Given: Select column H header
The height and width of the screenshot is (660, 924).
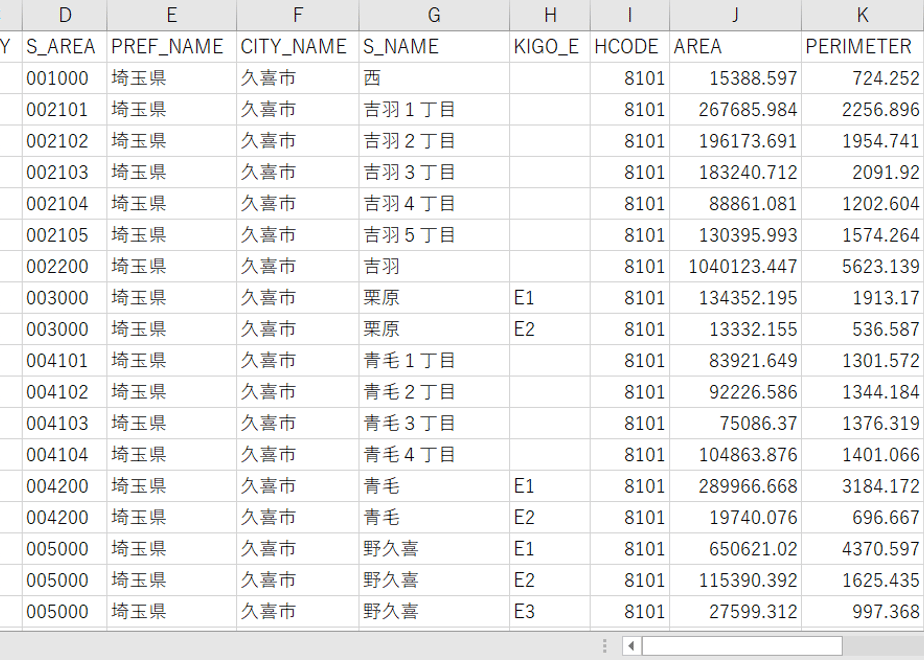Looking at the screenshot, I should click(x=550, y=15).
